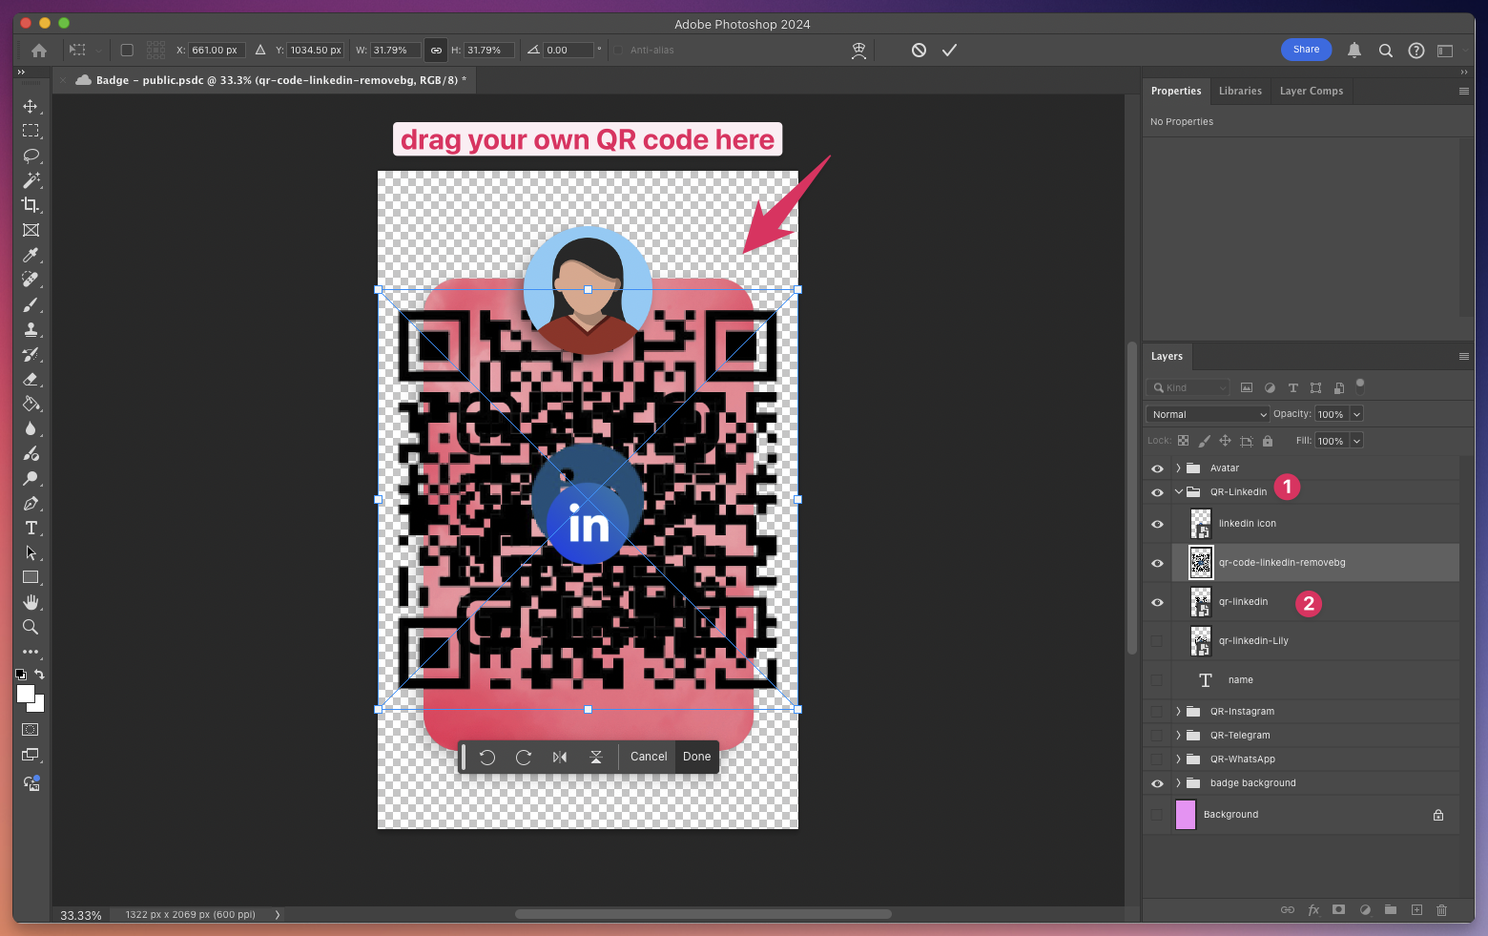Select the Path Selection tool
This screenshot has width=1488, height=936.
coord(31,553)
